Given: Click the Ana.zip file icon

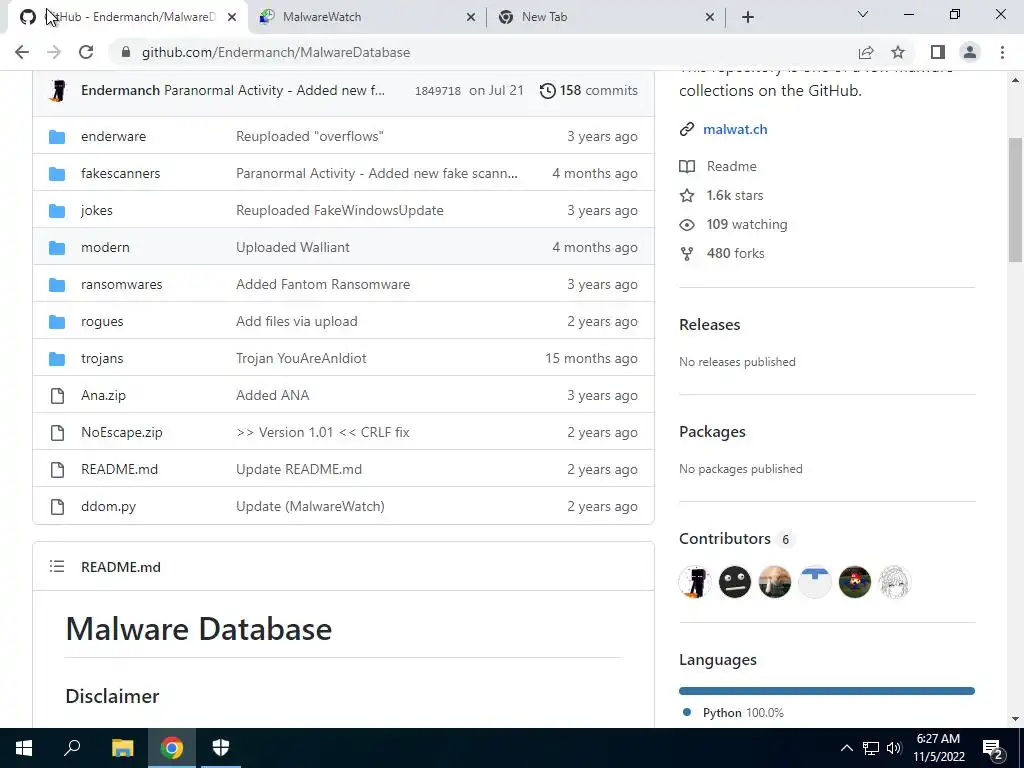Looking at the screenshot, I should pos(57,395).
